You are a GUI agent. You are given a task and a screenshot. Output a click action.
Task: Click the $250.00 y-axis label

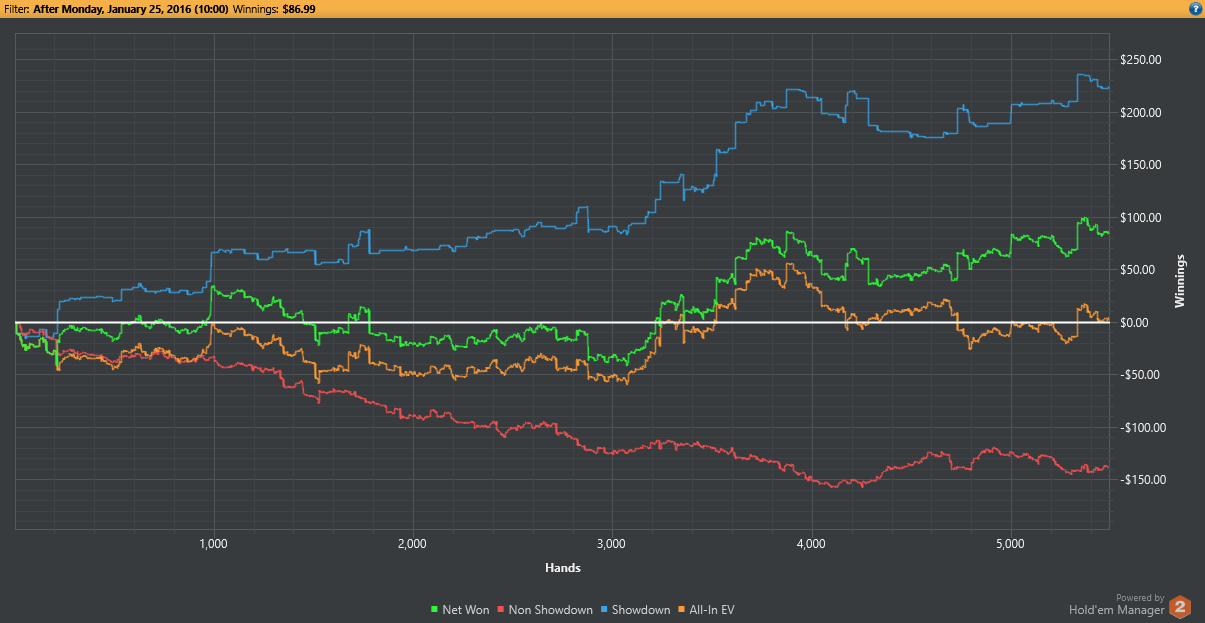[1140, 60]
